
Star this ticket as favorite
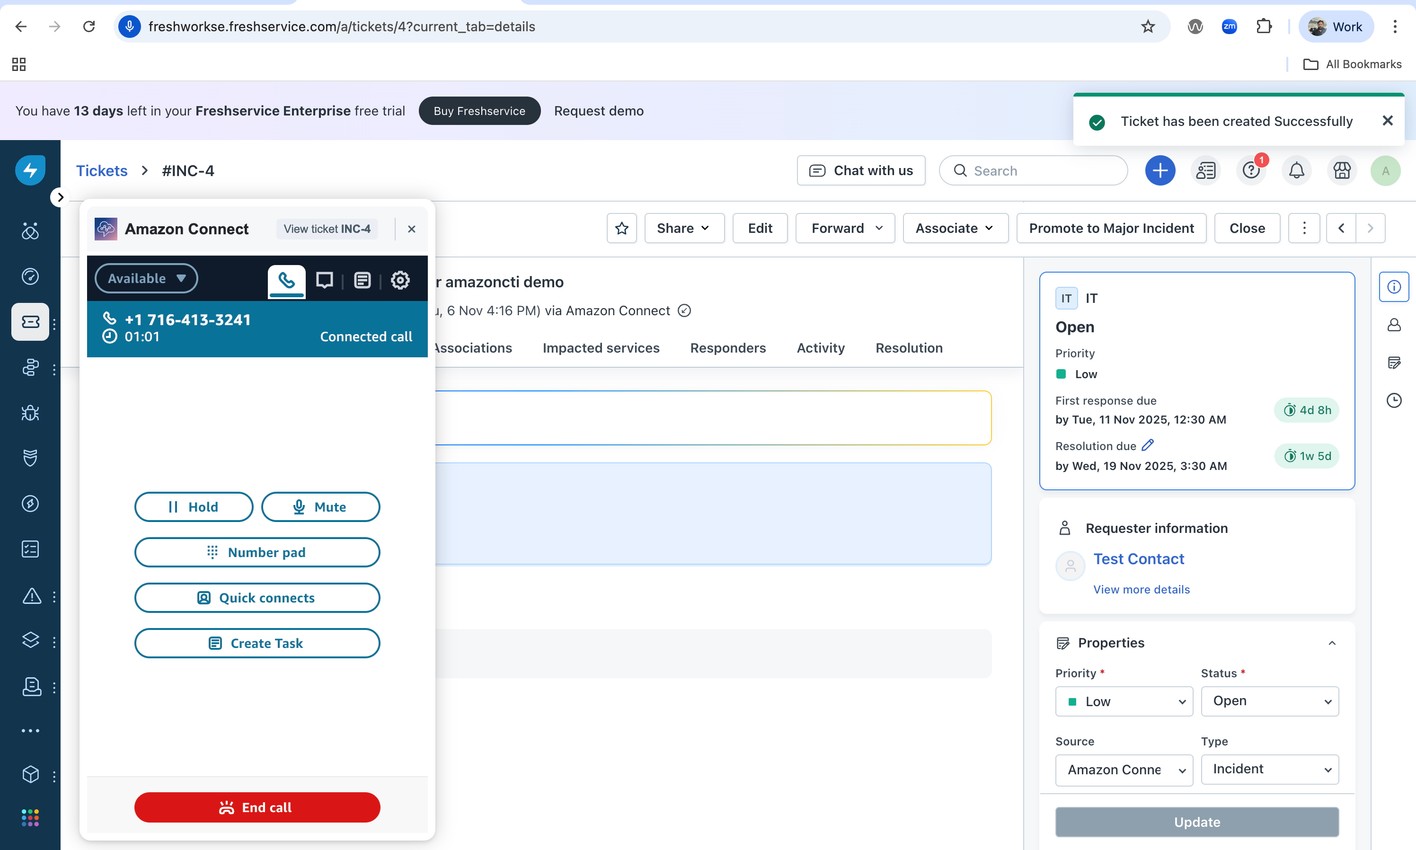pos(621,228)
